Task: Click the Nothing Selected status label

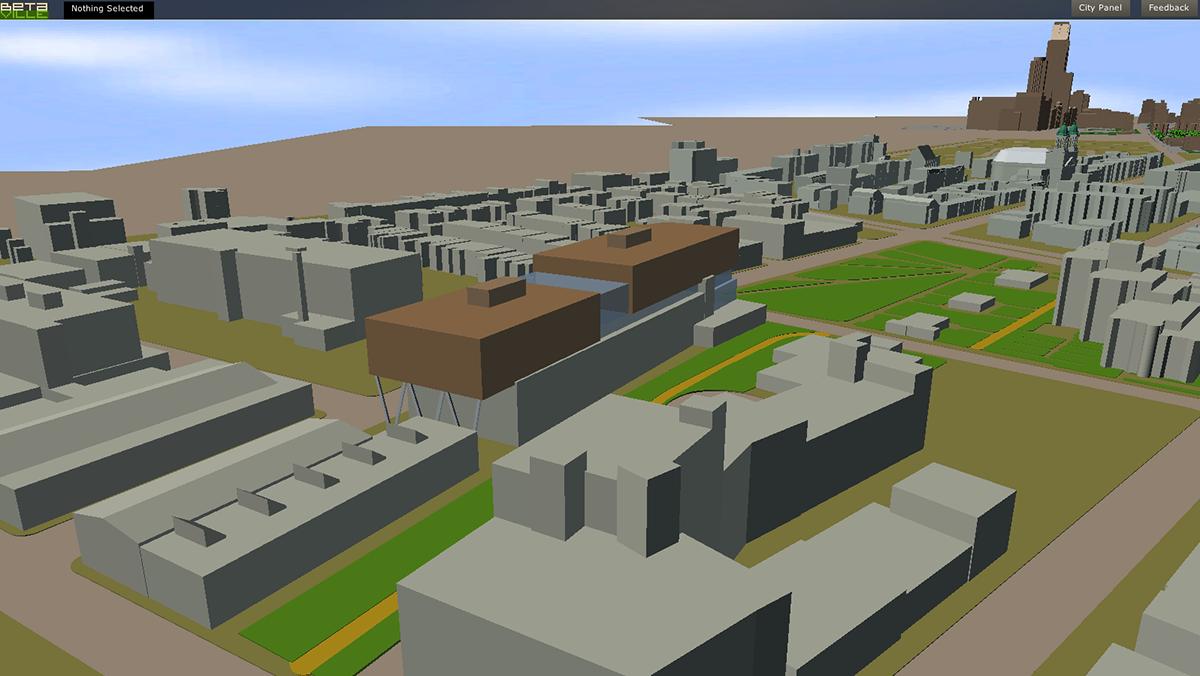Action: pyautogui.click(x=108, y=9)
